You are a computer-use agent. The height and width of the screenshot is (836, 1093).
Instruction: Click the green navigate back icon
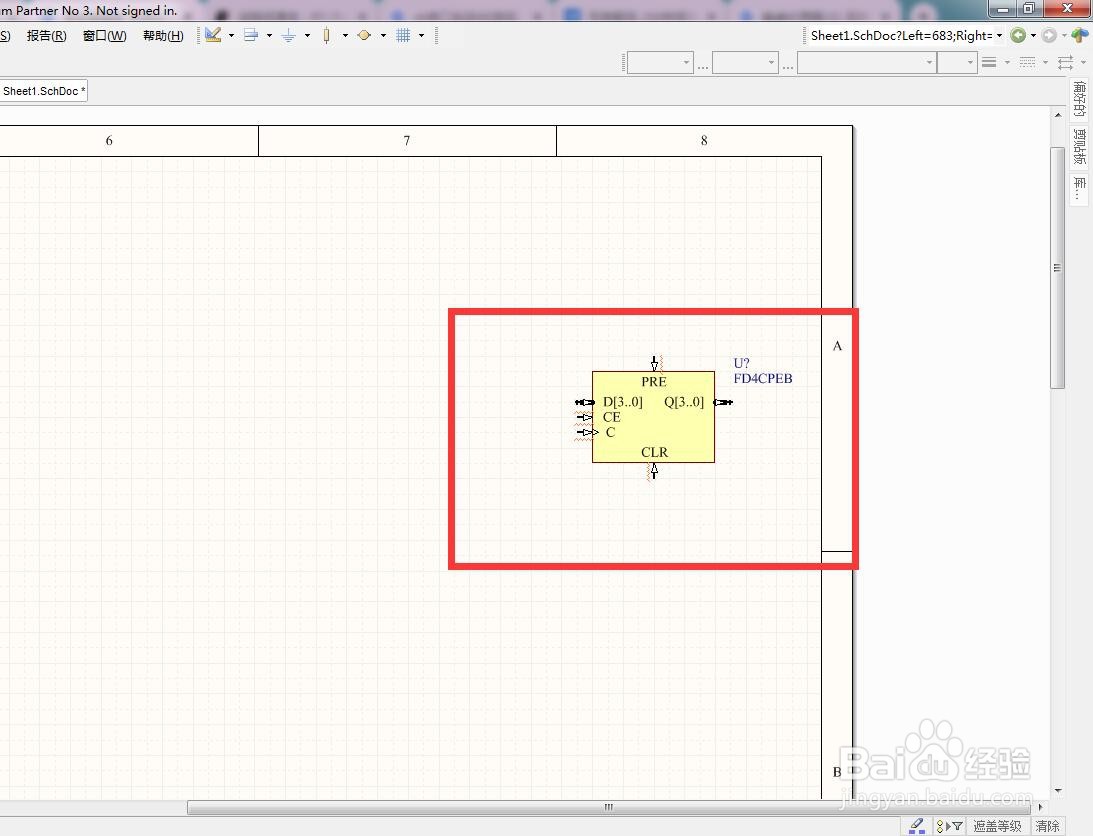click(x=1018, y=35)
